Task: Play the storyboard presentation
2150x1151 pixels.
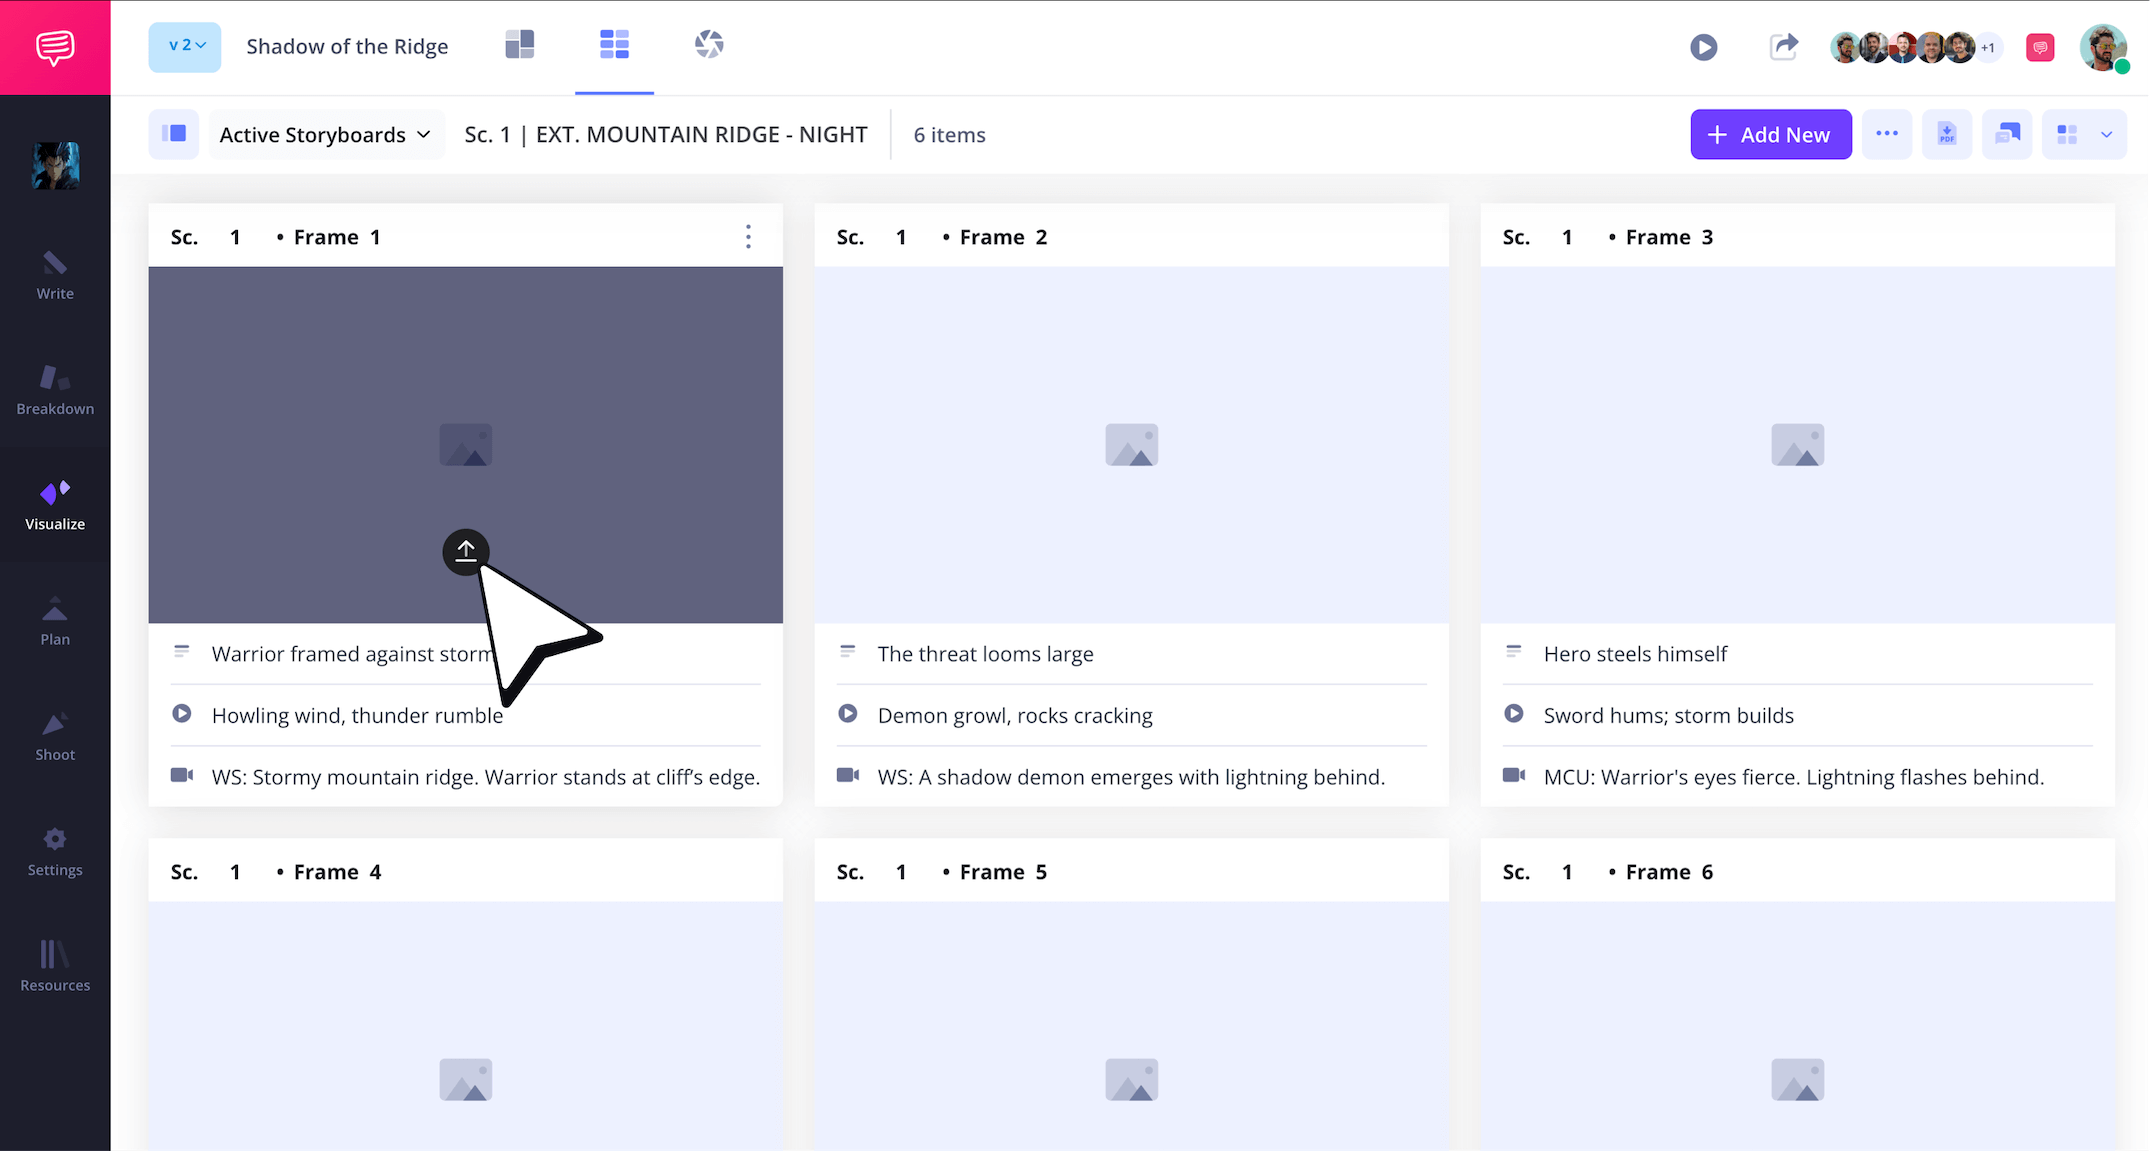Action: 1703,47
